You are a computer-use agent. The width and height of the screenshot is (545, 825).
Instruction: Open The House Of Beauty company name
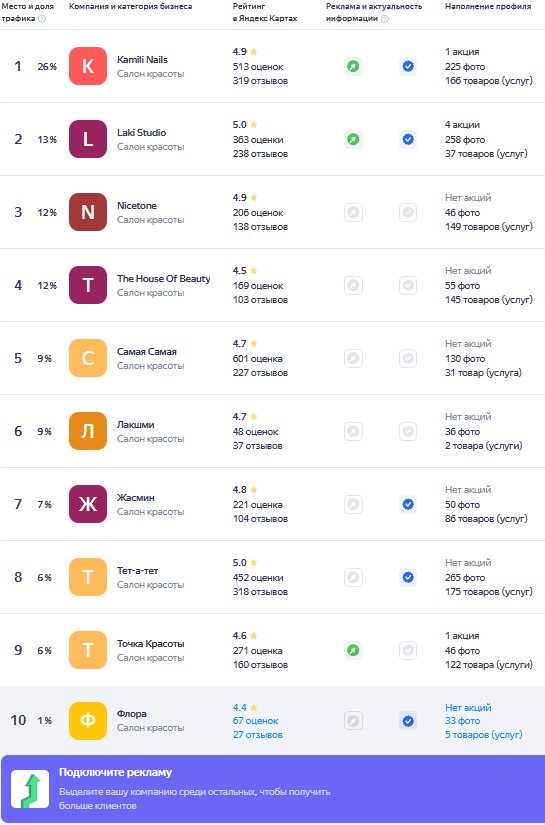point(164,278)
